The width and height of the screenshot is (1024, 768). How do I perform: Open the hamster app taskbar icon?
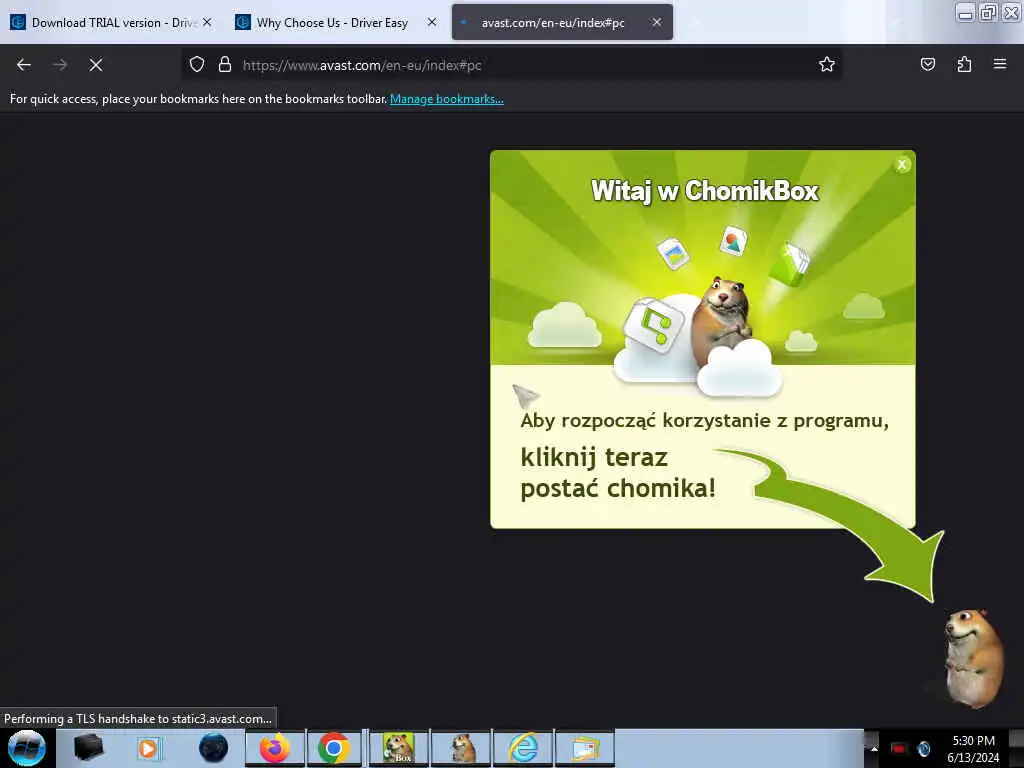461,748
